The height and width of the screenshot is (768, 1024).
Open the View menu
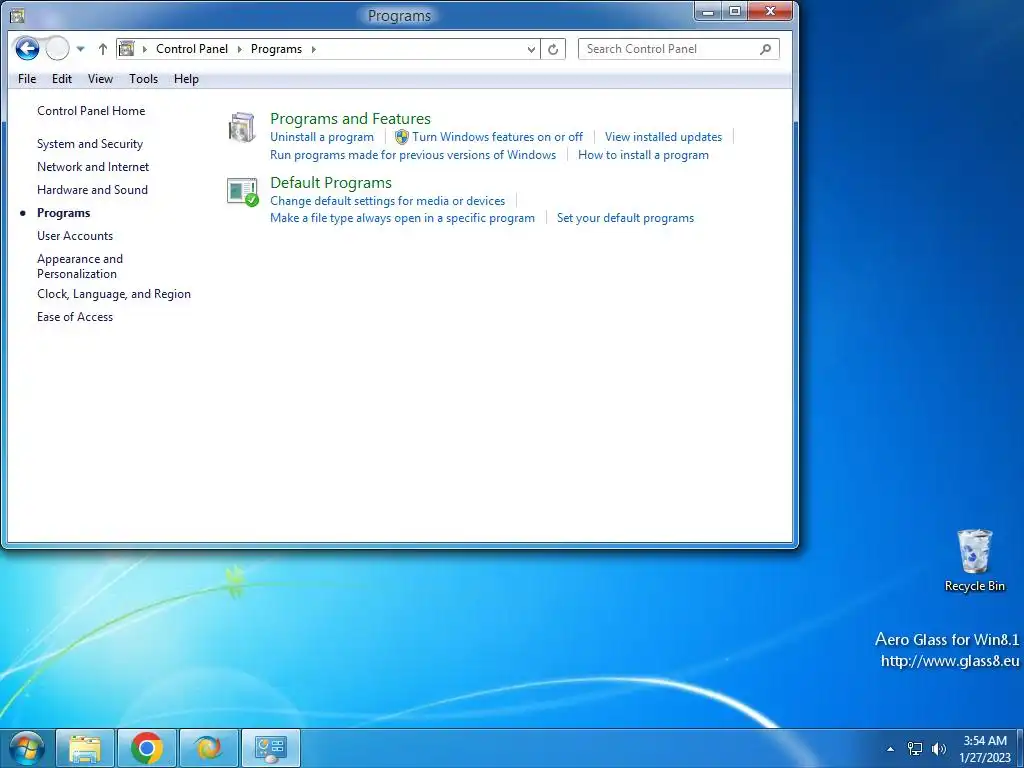pyautogui.click(x=100, y=79)
